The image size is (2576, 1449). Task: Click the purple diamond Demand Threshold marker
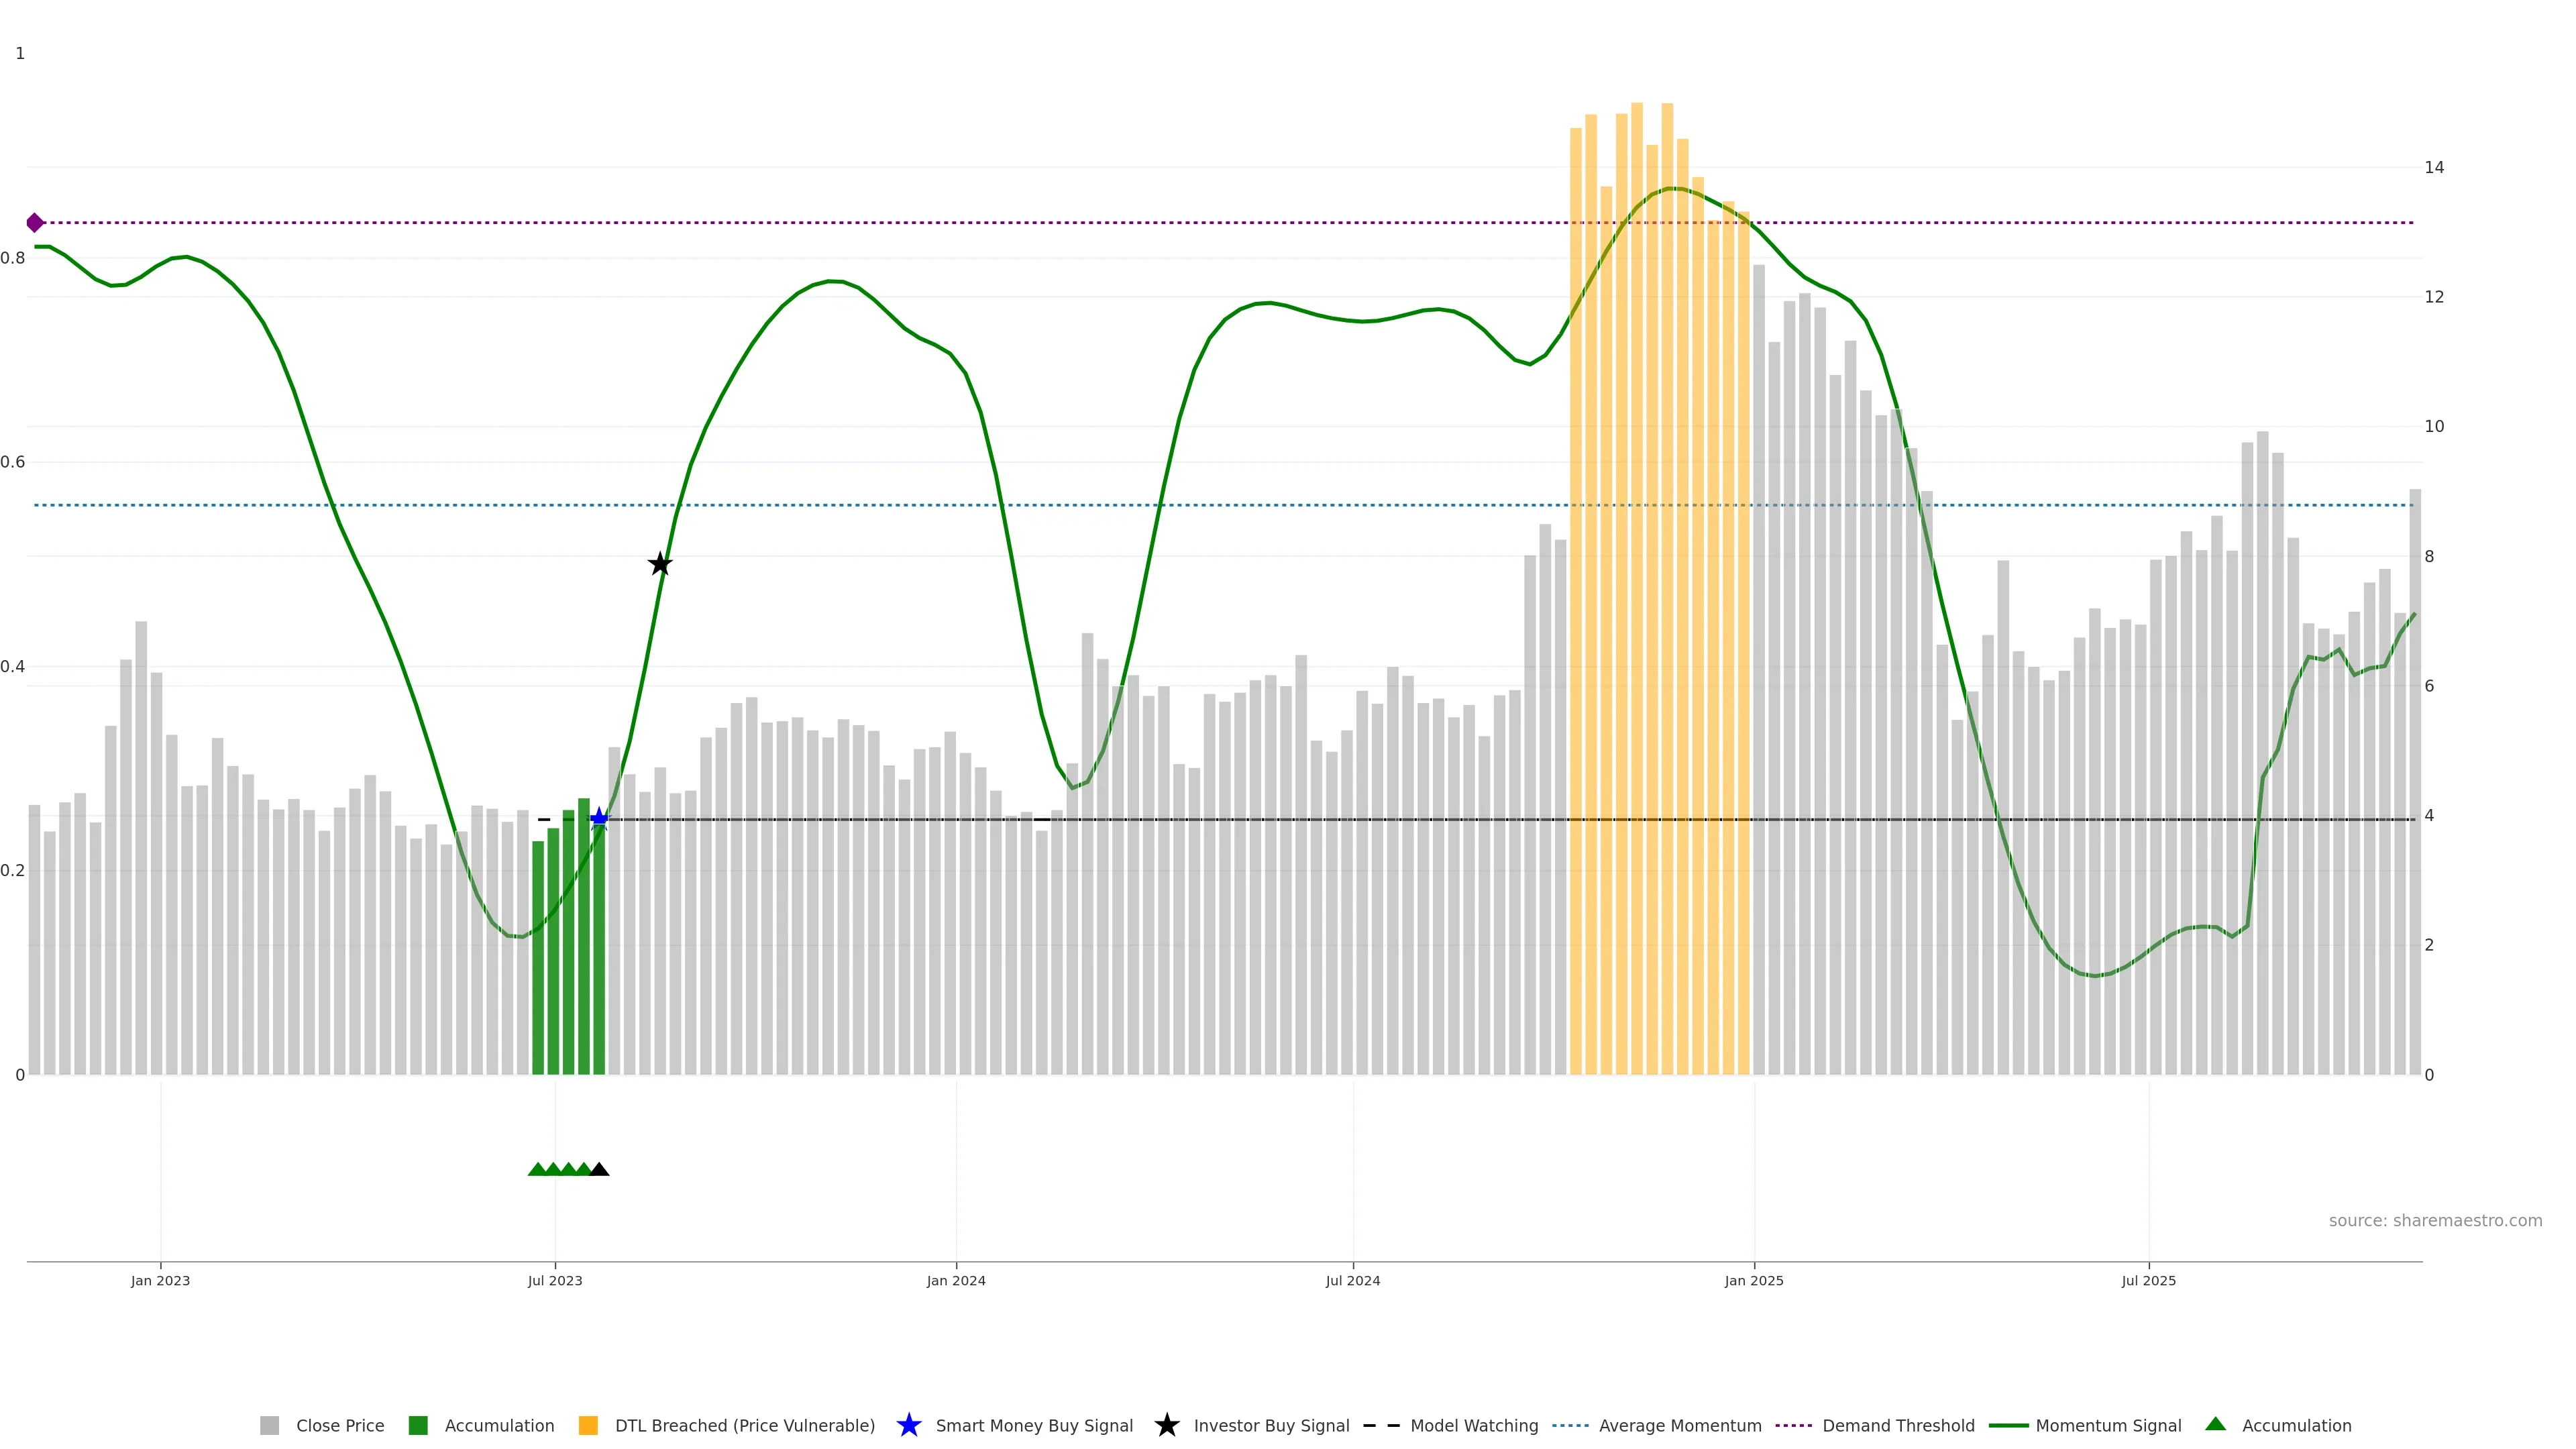point(35,223)
